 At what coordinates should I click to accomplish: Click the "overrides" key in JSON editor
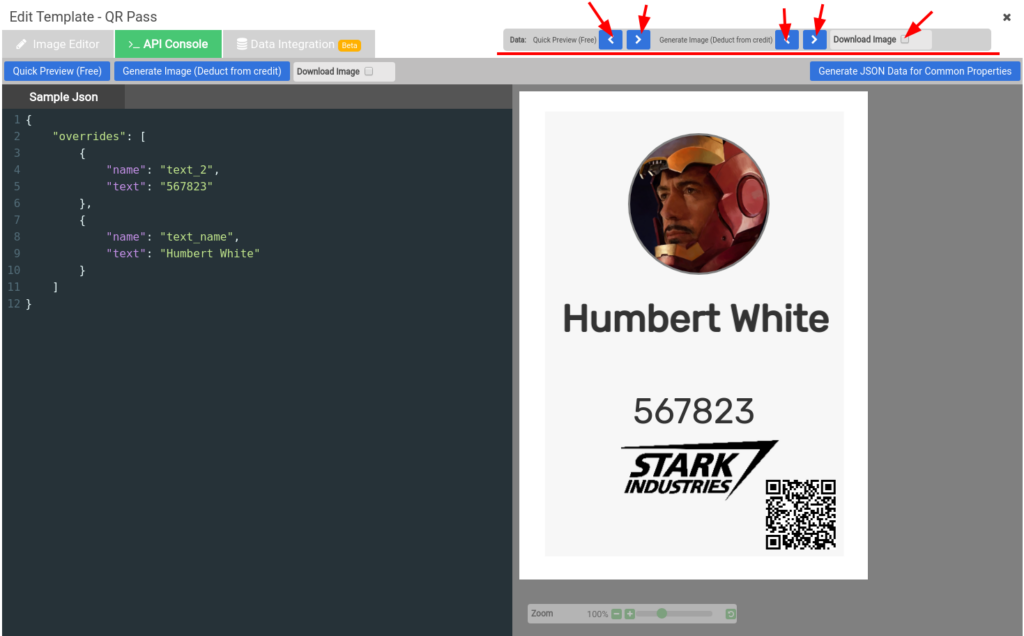89,136
